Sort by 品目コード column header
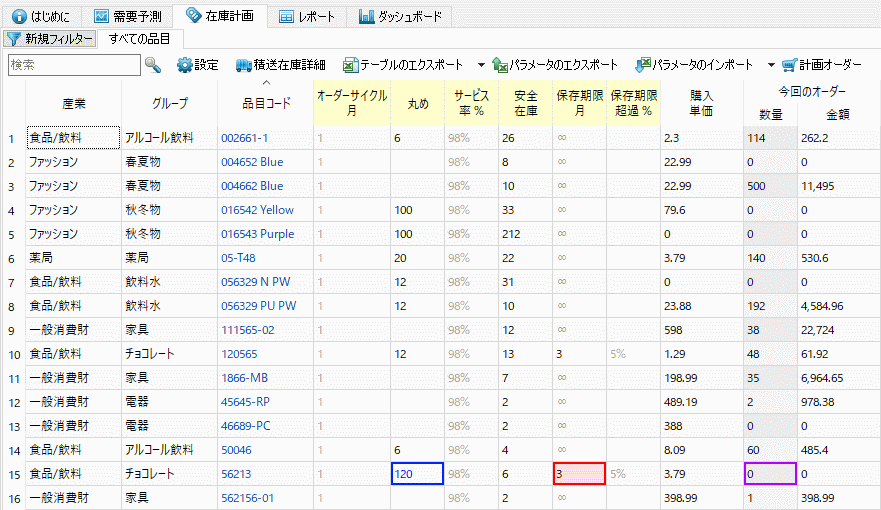The image size is (881, 510). (265, 103)
